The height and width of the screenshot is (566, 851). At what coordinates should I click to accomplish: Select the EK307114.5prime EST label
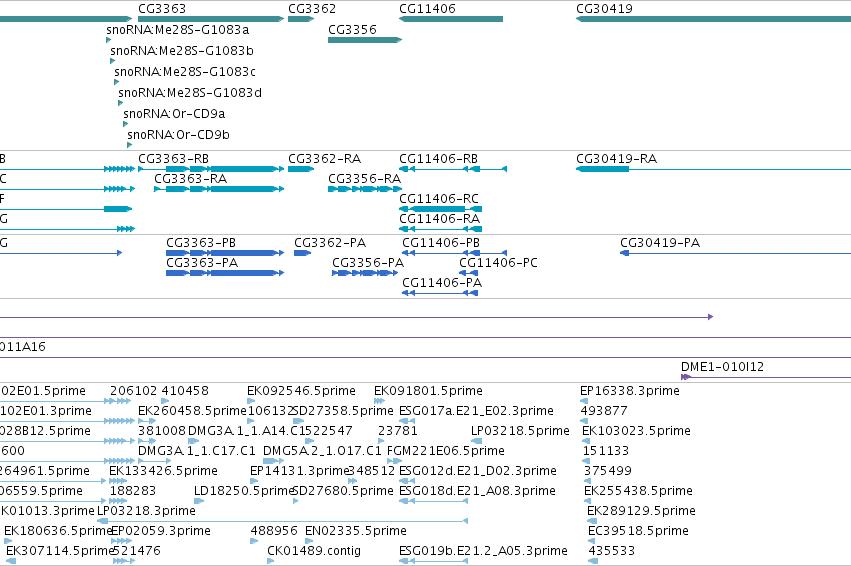[60, 551]
